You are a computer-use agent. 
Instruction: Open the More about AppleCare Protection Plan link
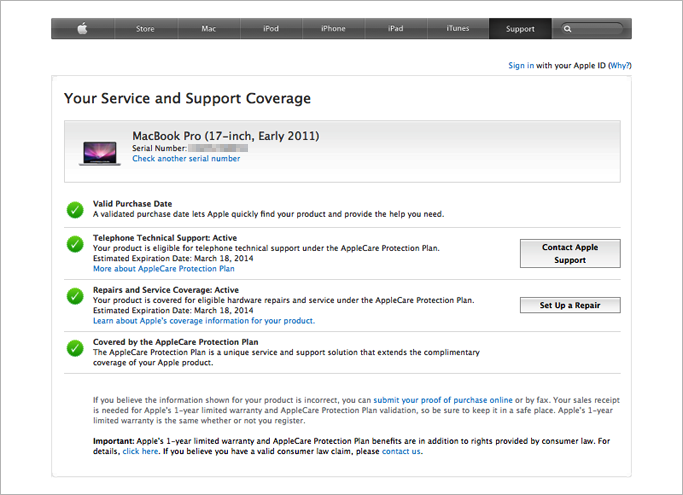[164, 269]
